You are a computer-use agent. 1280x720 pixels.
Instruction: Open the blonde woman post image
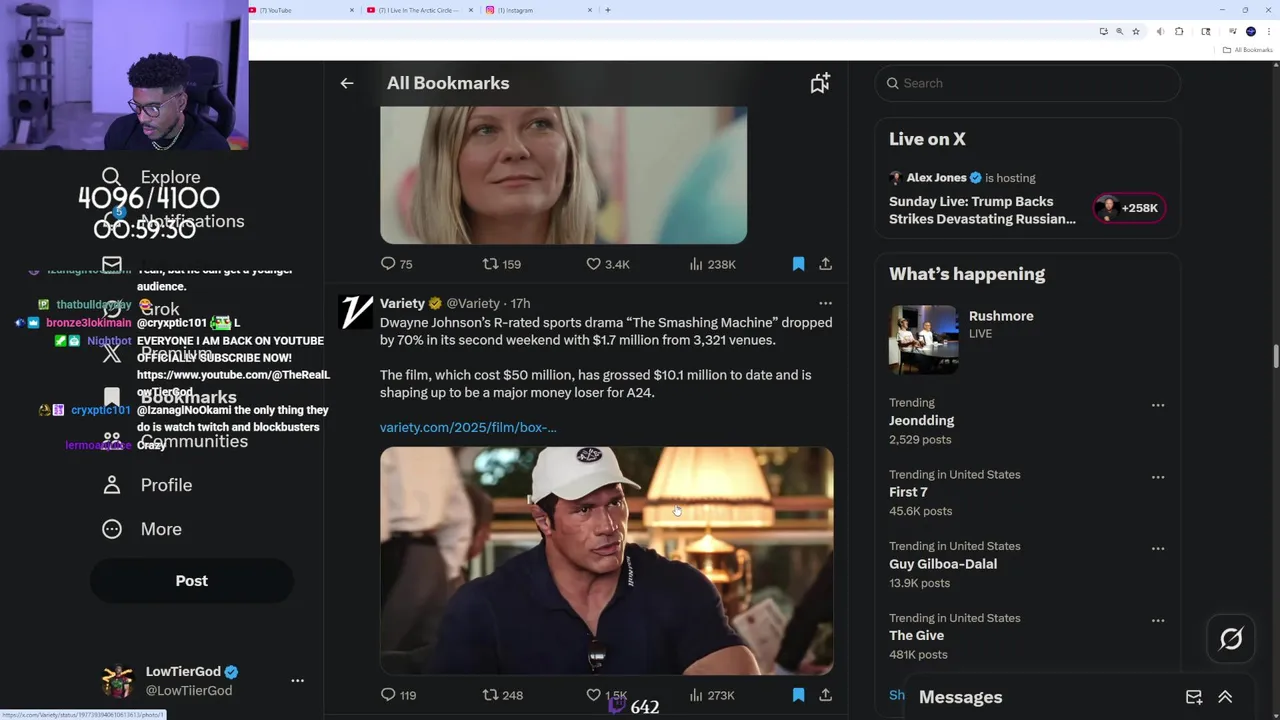[563, 175]
